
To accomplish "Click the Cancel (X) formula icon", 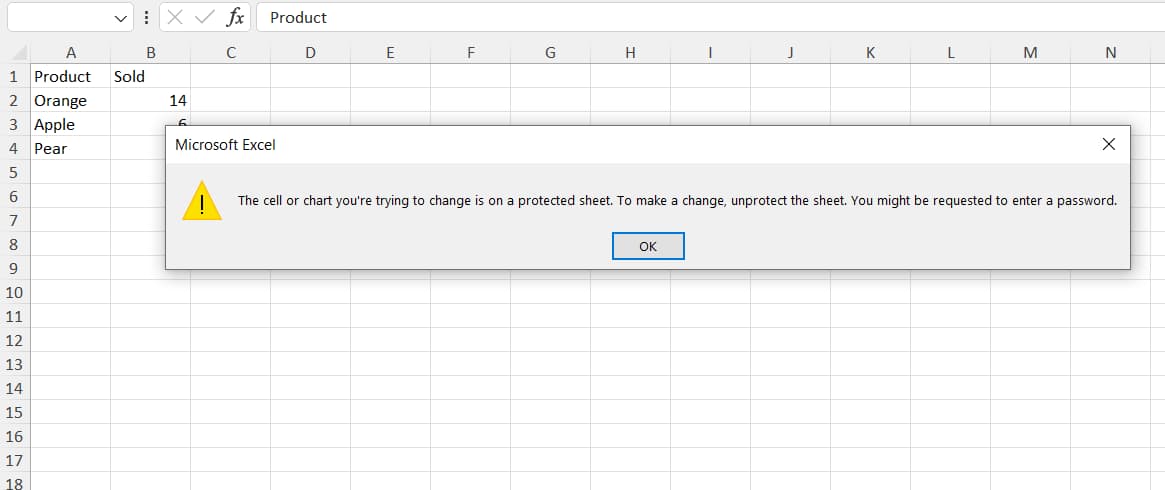I will pyautogui.click(x=175, y=18).
